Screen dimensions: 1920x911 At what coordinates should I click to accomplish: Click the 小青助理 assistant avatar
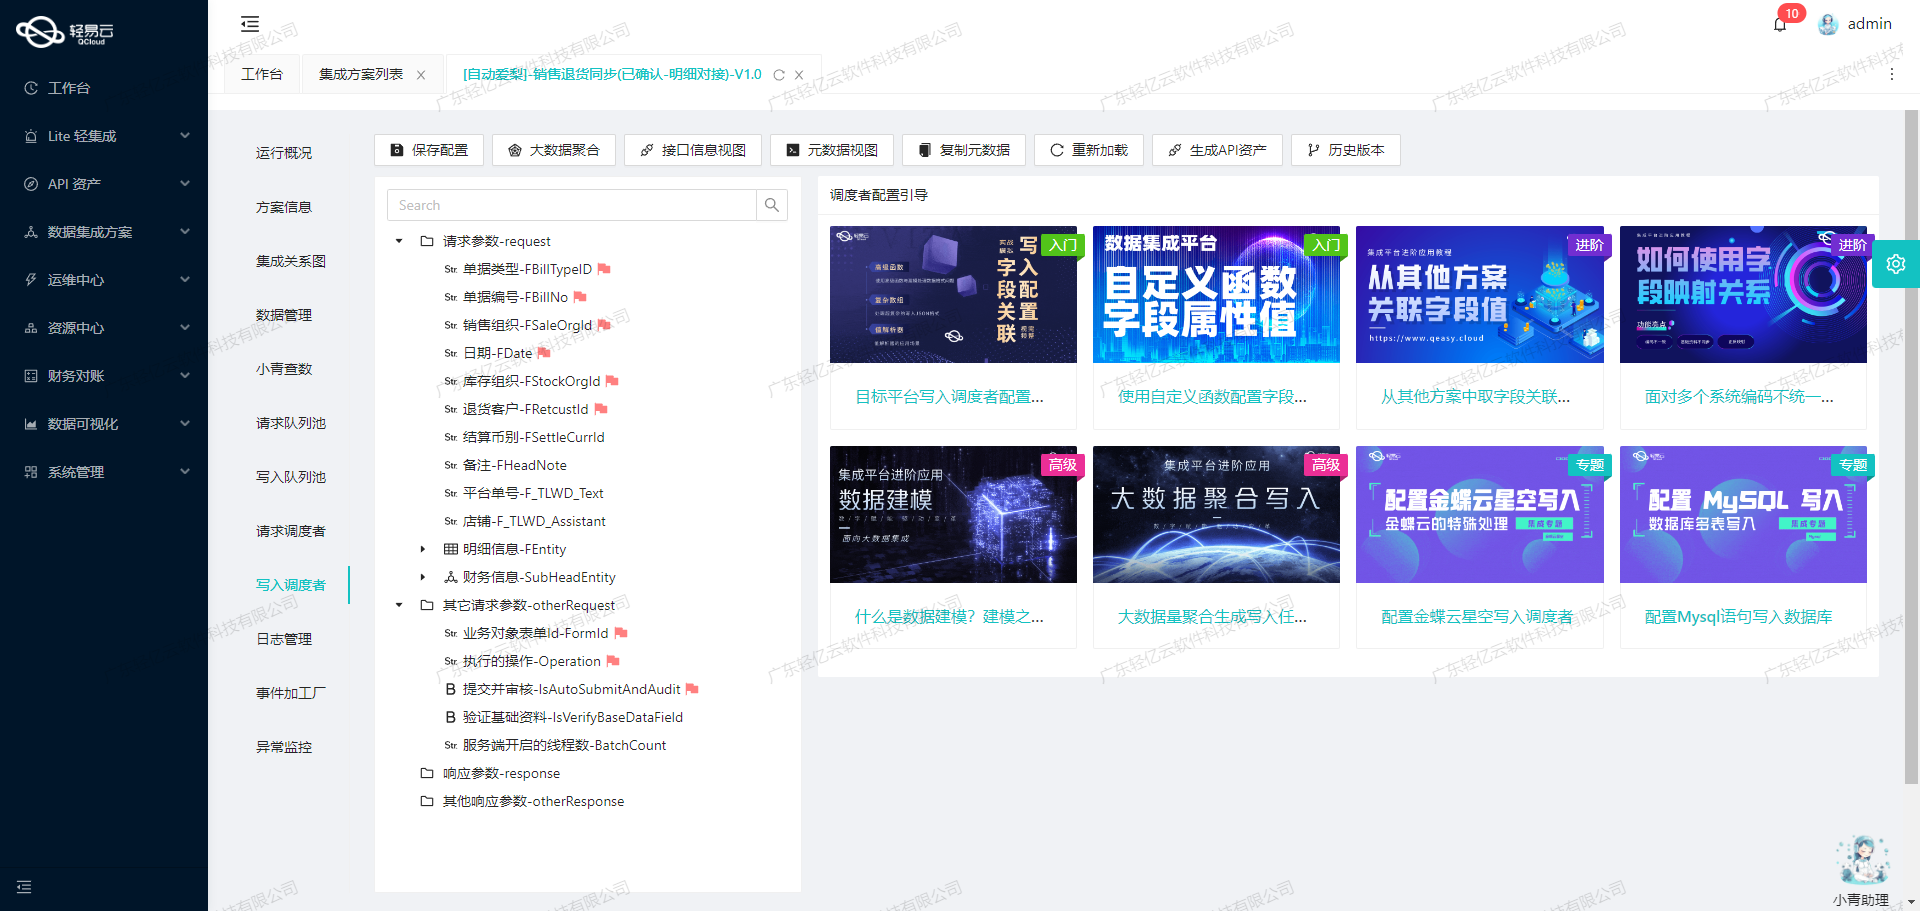1862,858
